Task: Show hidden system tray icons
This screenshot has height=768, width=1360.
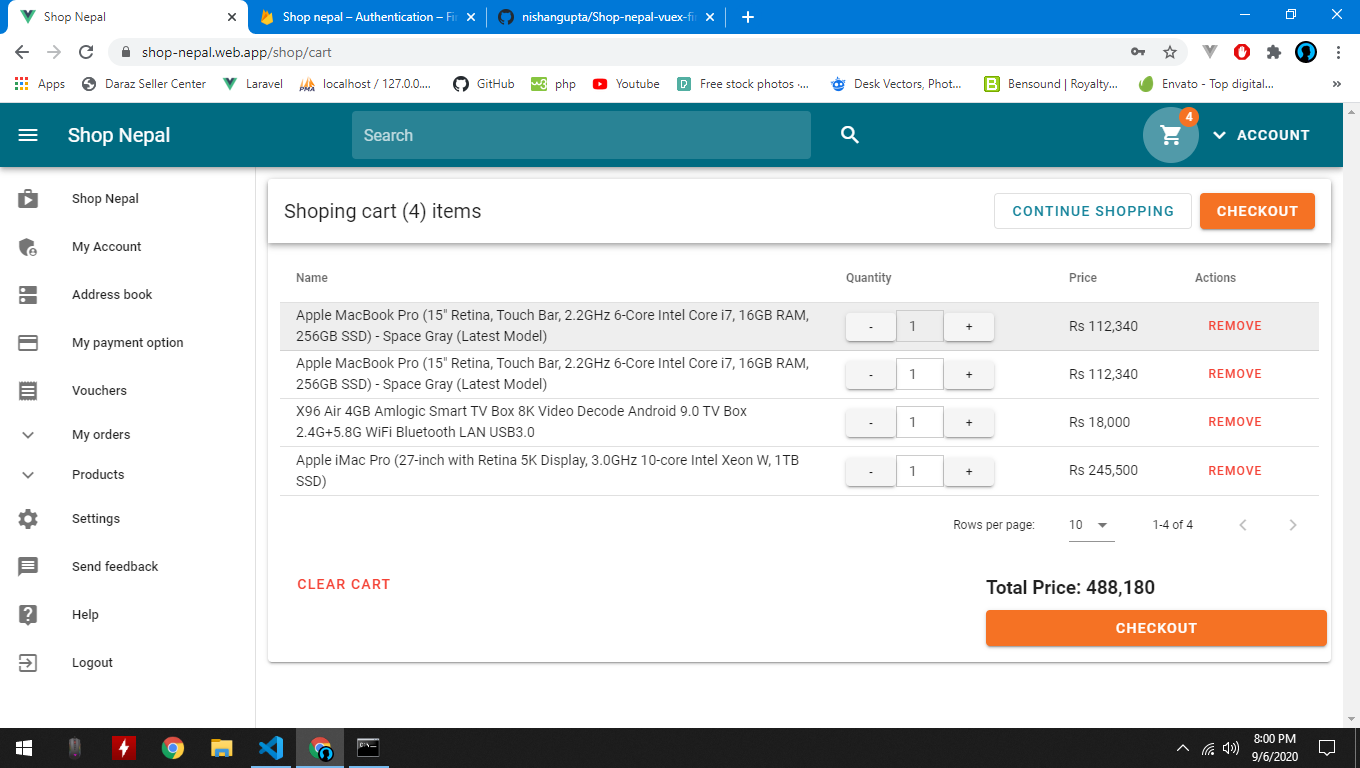Action: (x=1183, y=748)
